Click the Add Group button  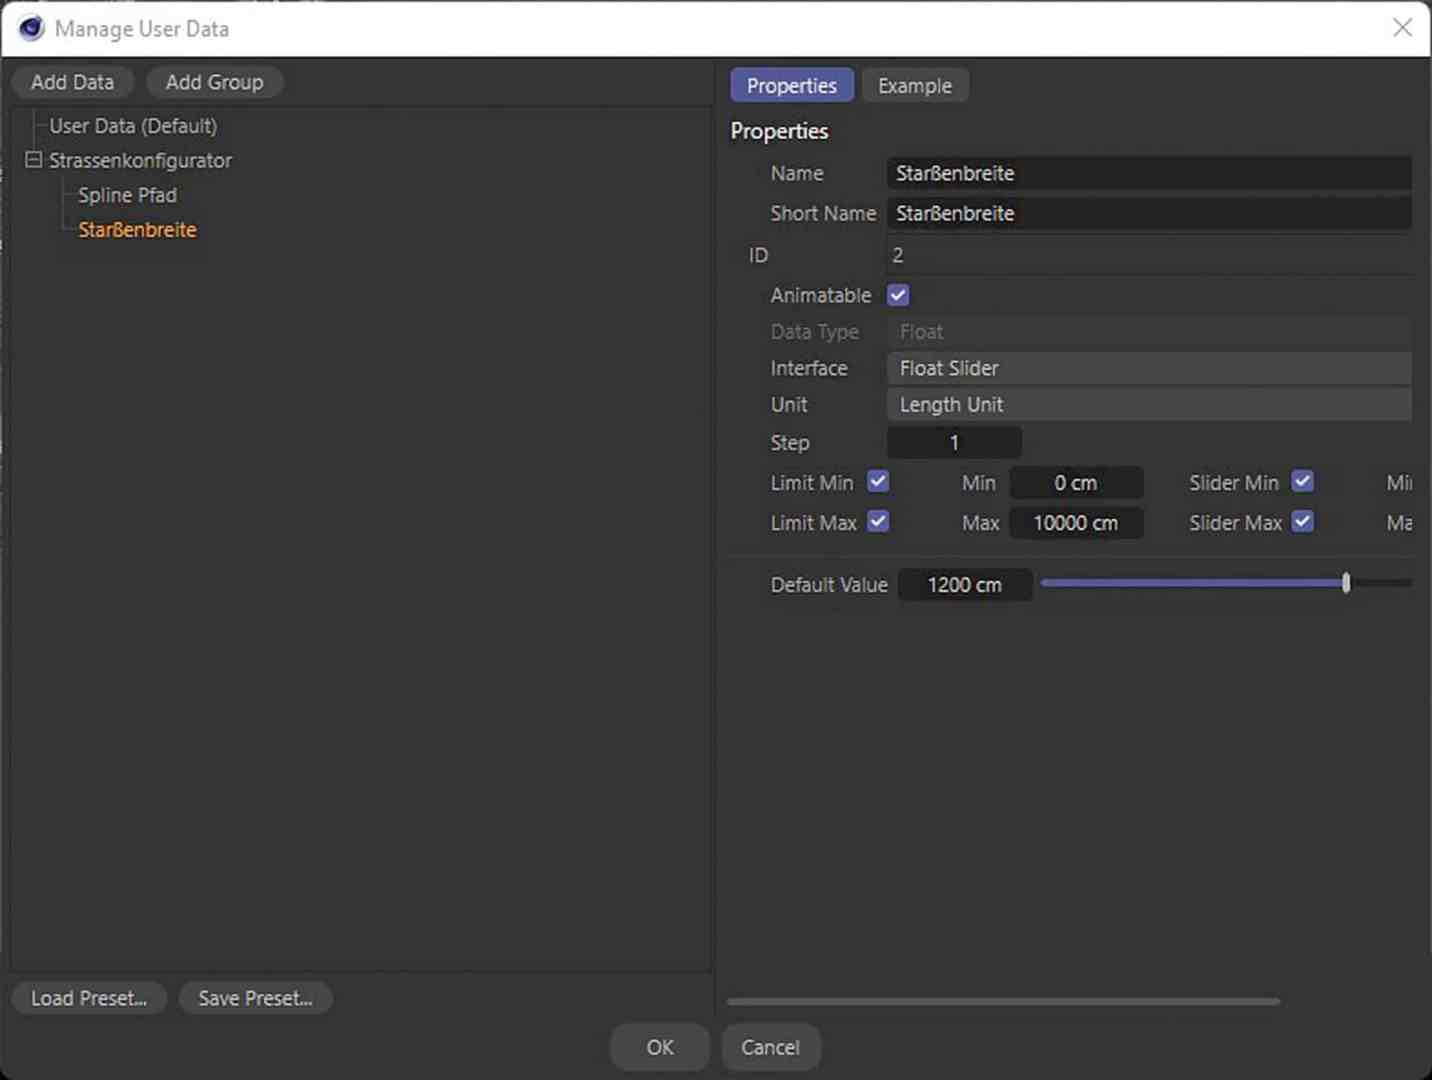214,82
